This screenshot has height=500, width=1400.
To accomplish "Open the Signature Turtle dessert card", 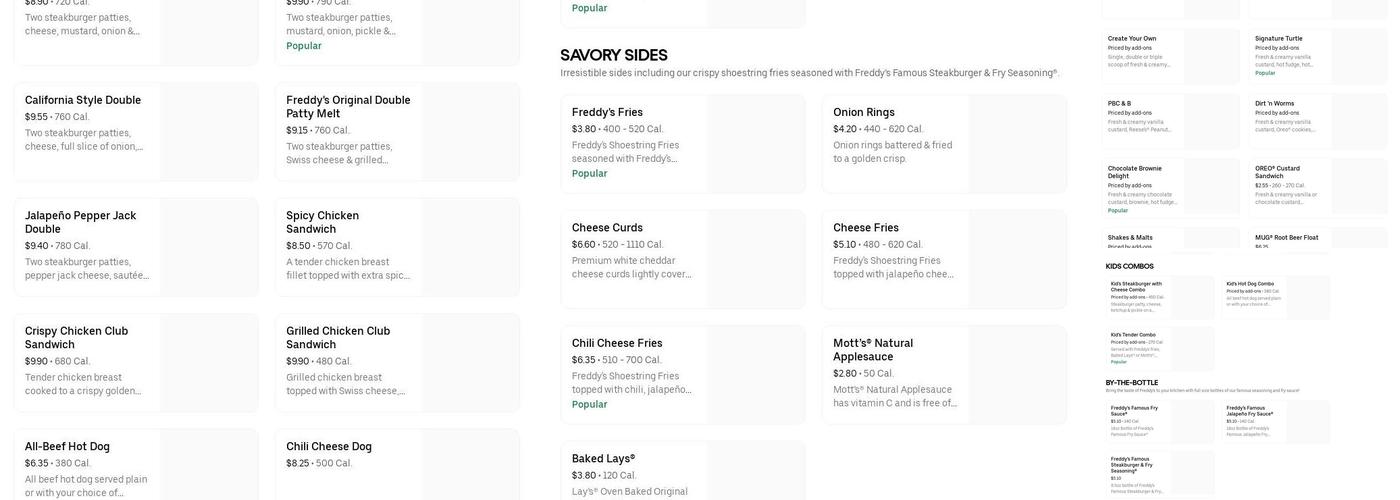I will [1279, 39].
